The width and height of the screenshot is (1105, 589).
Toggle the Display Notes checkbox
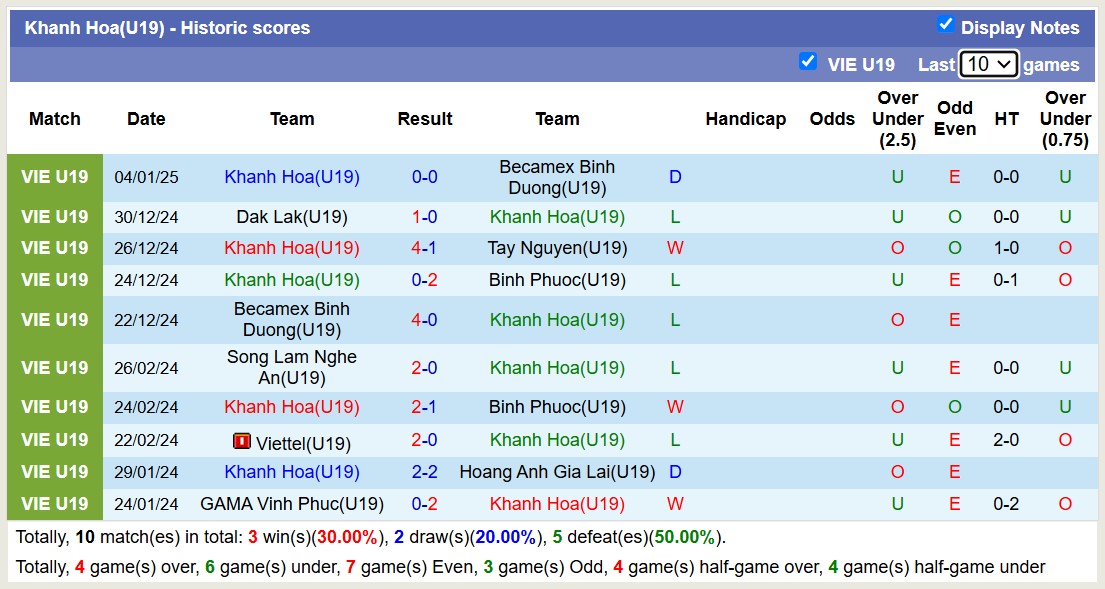click(945, 25)
